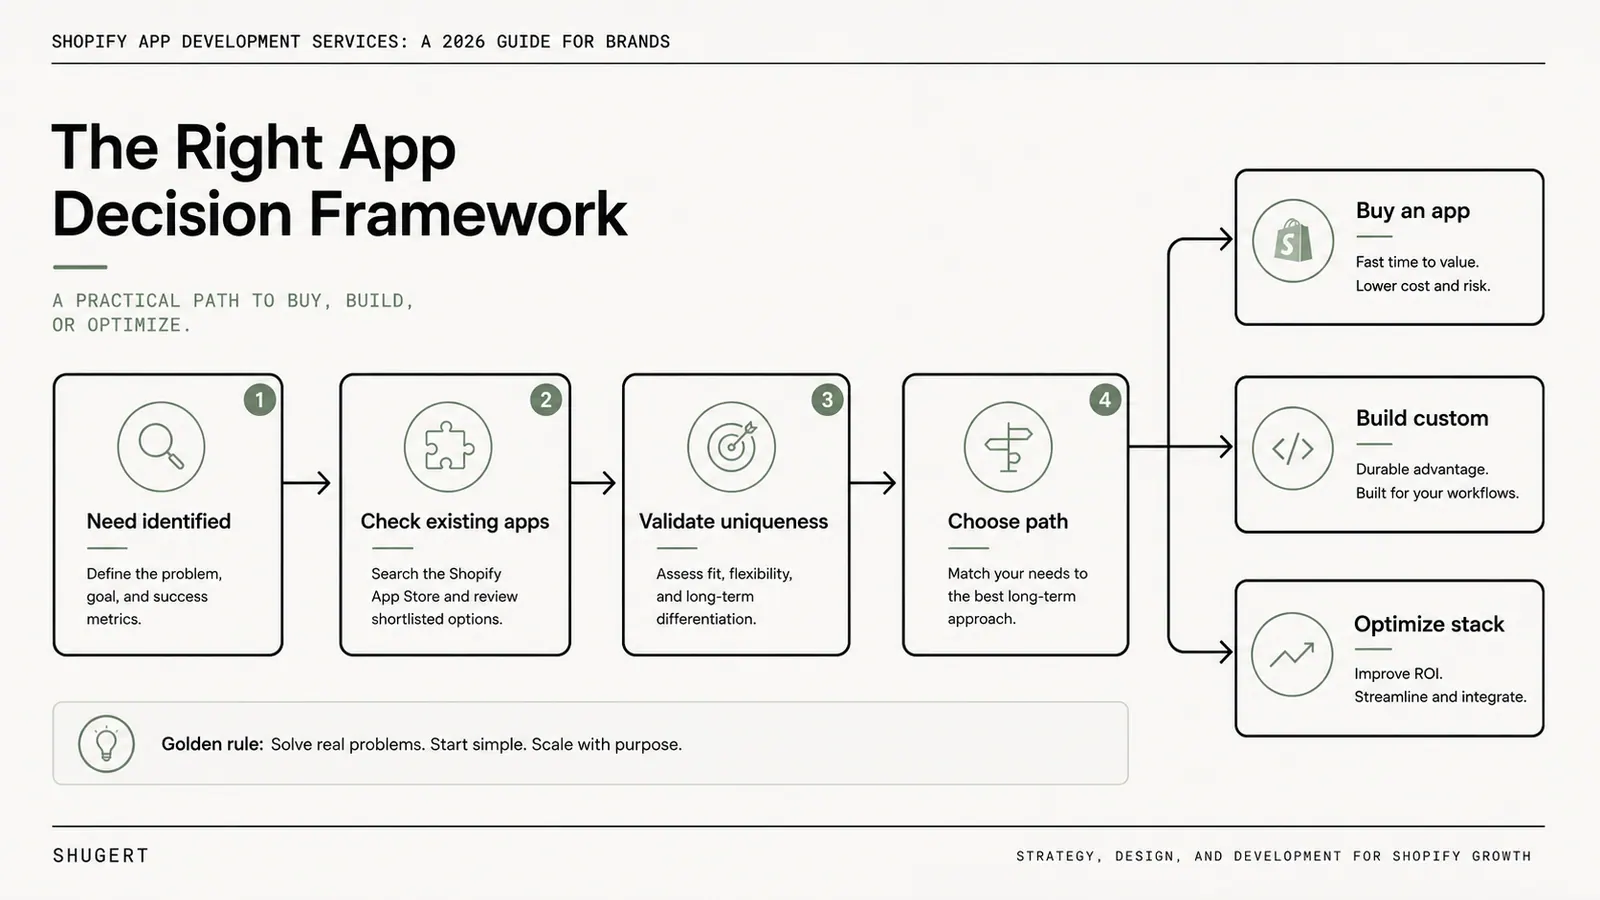Click the magnifying glass icon in Need identified

[x=161, y=447]
